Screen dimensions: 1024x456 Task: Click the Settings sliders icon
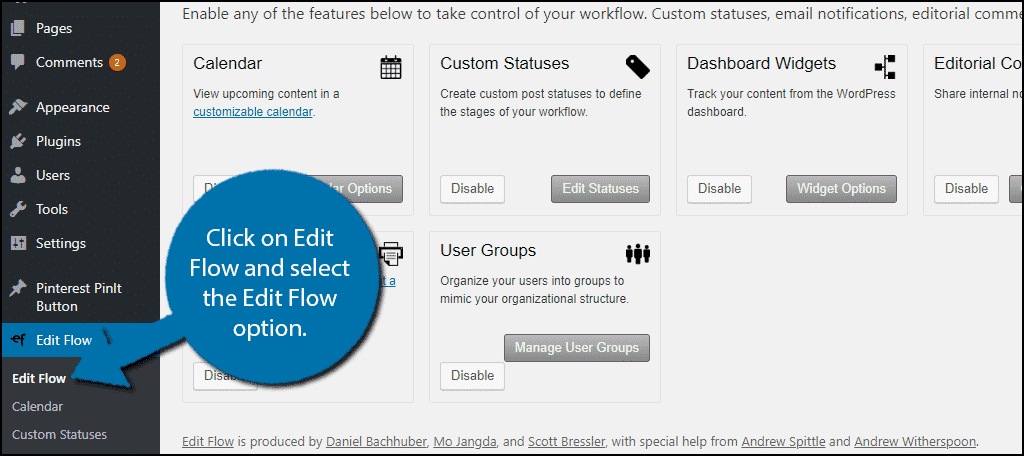click(x=18, y=243)
